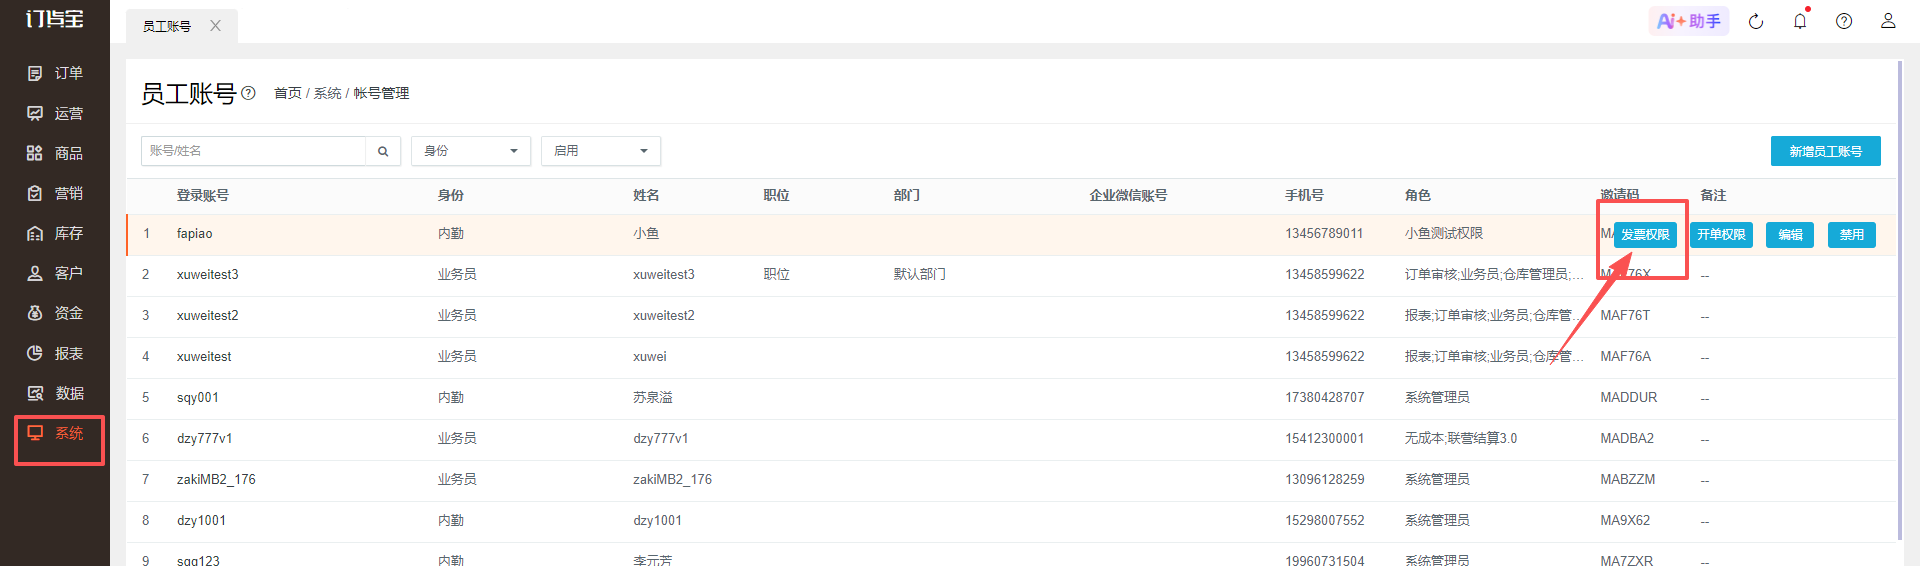Open the 商品 products sidebar menu
This screenshot has height=566, width=1920.
coord(55,153)
